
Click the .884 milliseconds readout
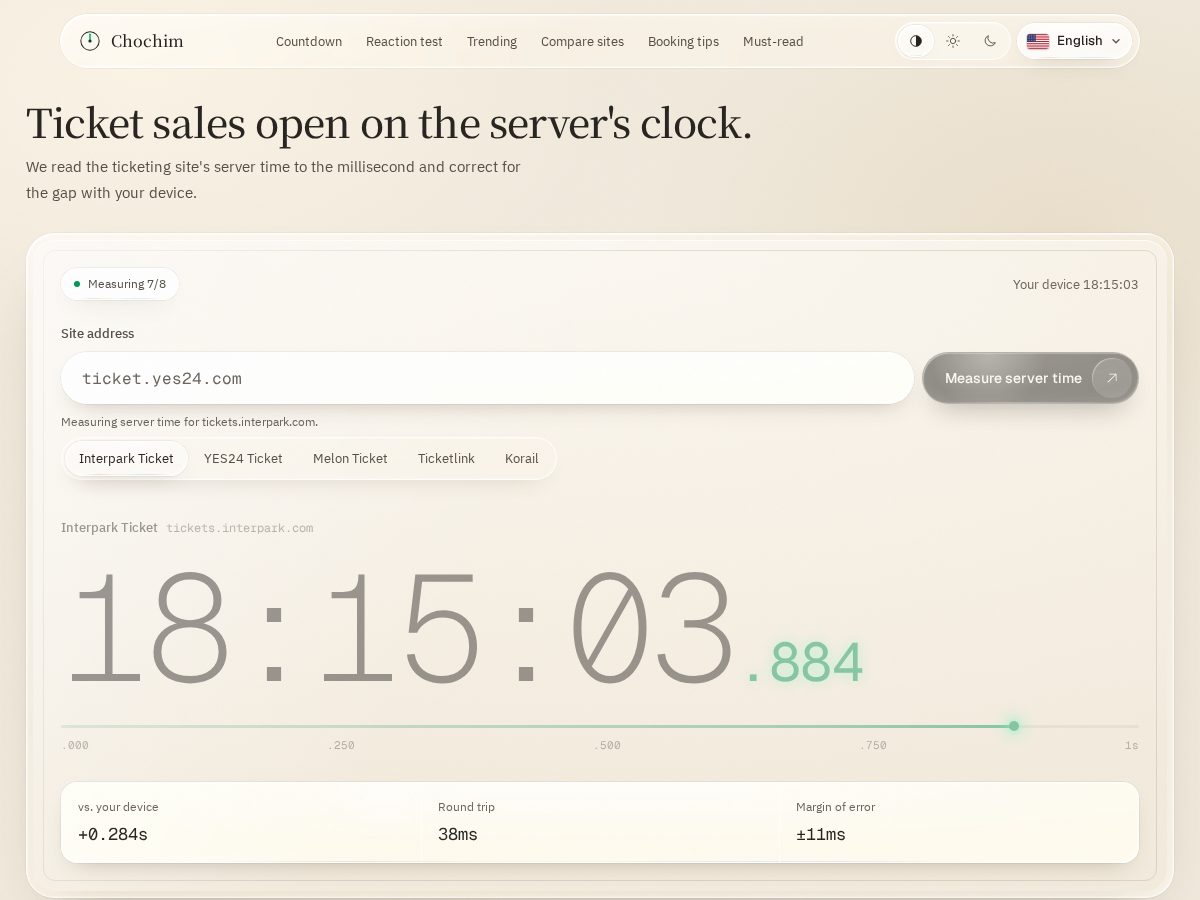[x=805, y=663]
